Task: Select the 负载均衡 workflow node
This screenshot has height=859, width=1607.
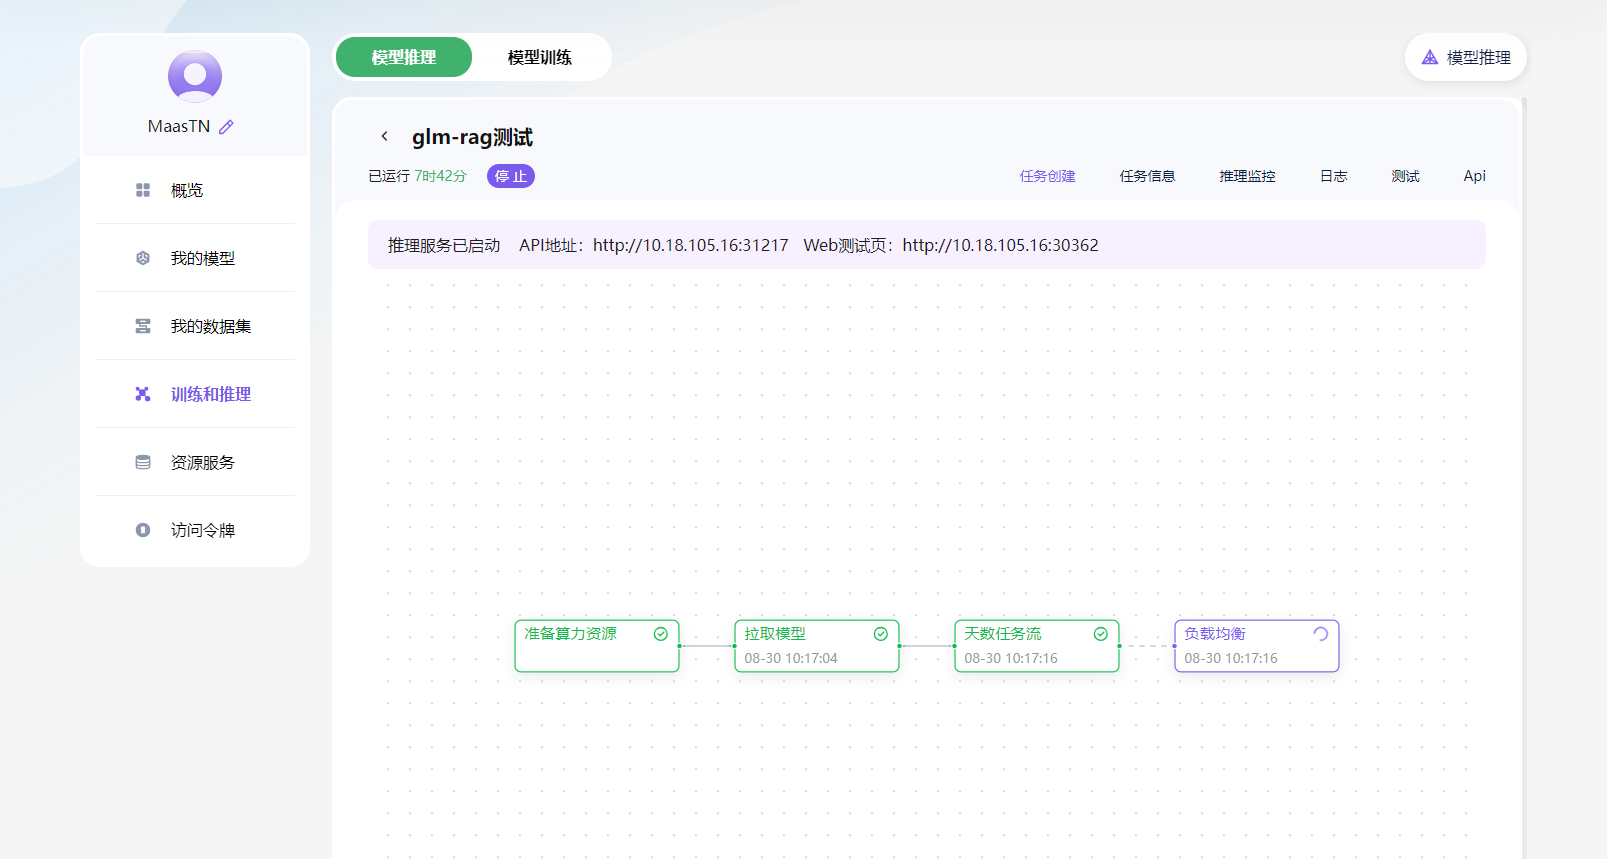Action: tap(1257, 646)
